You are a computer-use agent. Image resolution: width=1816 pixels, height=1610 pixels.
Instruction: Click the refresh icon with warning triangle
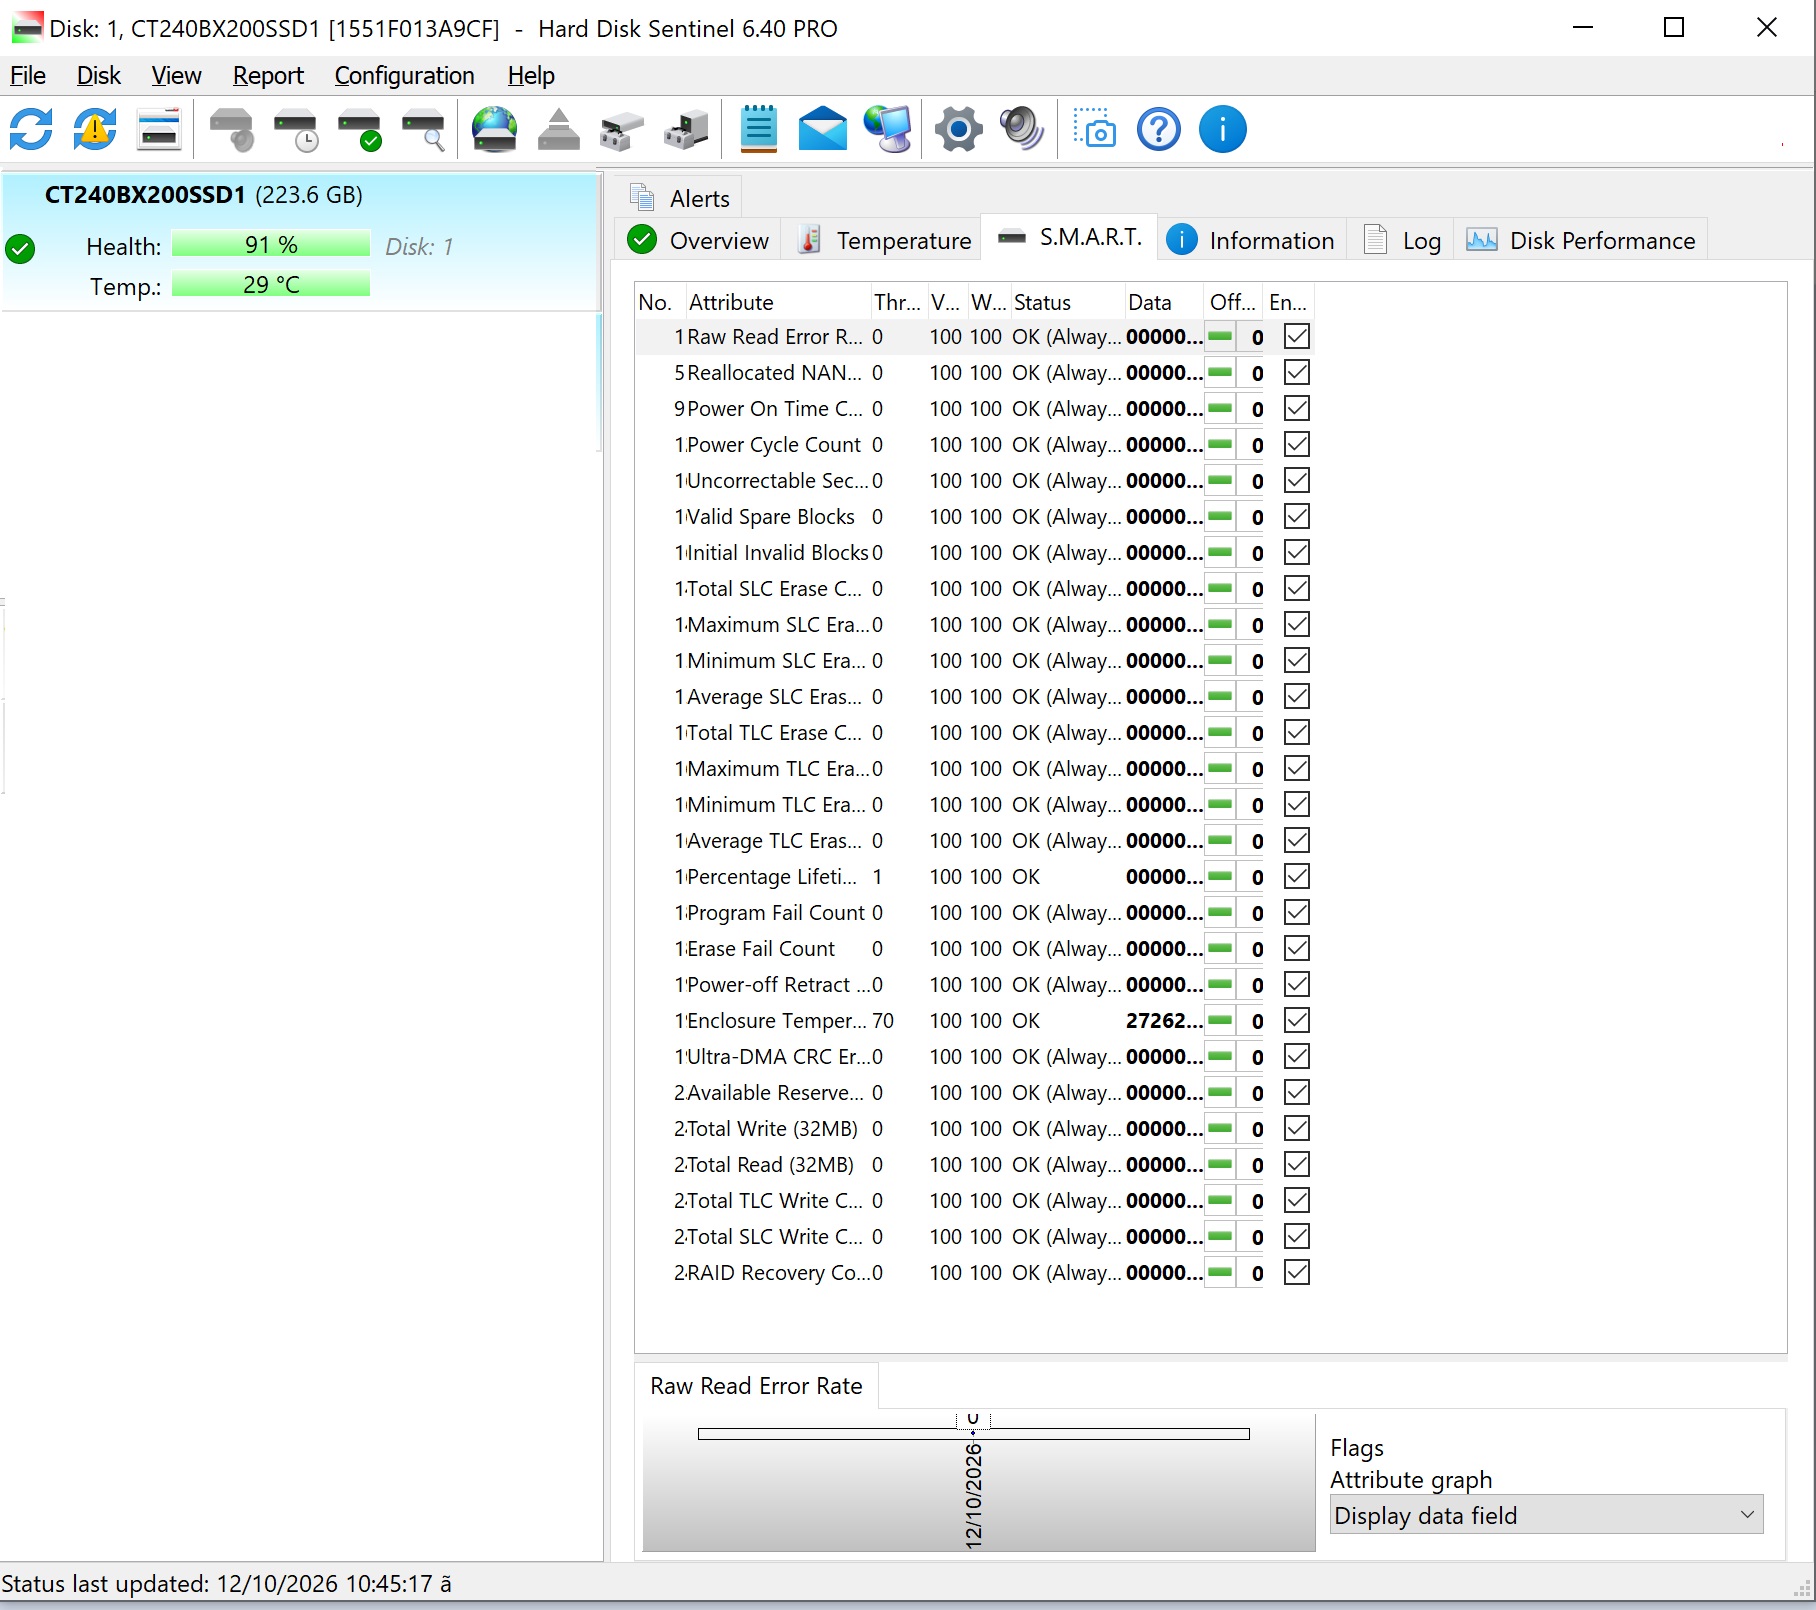tap(95, 130)
